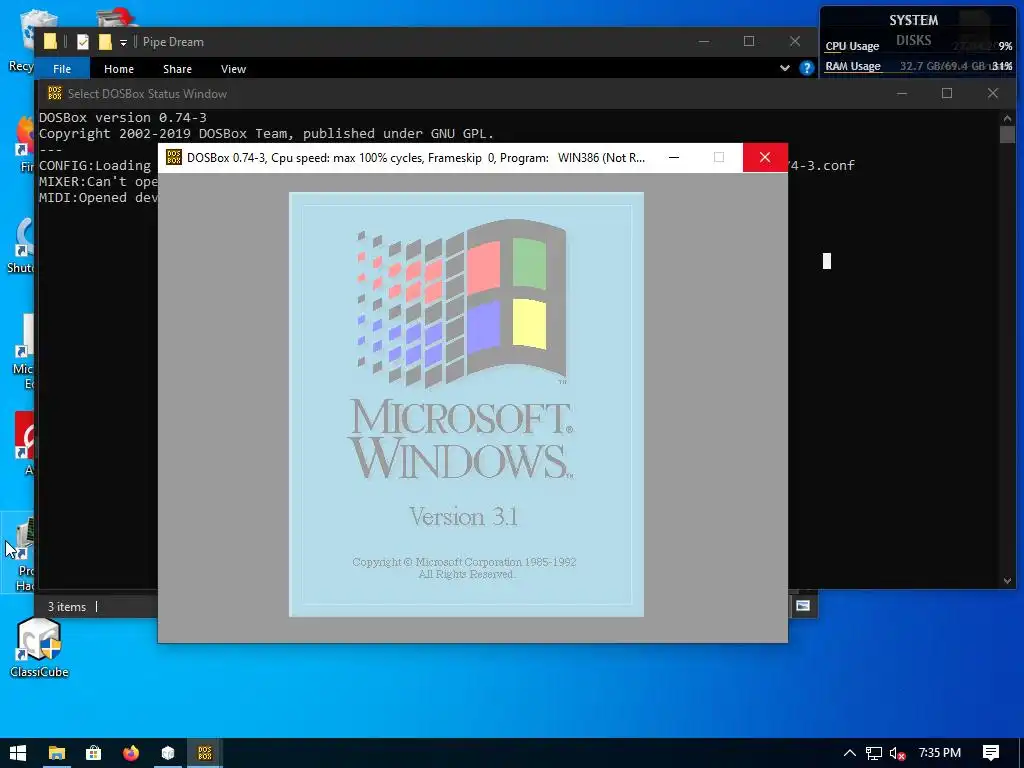Launch Microsoft Store from the taskbar
The image size is (1024, 768).
click(94, 753)
